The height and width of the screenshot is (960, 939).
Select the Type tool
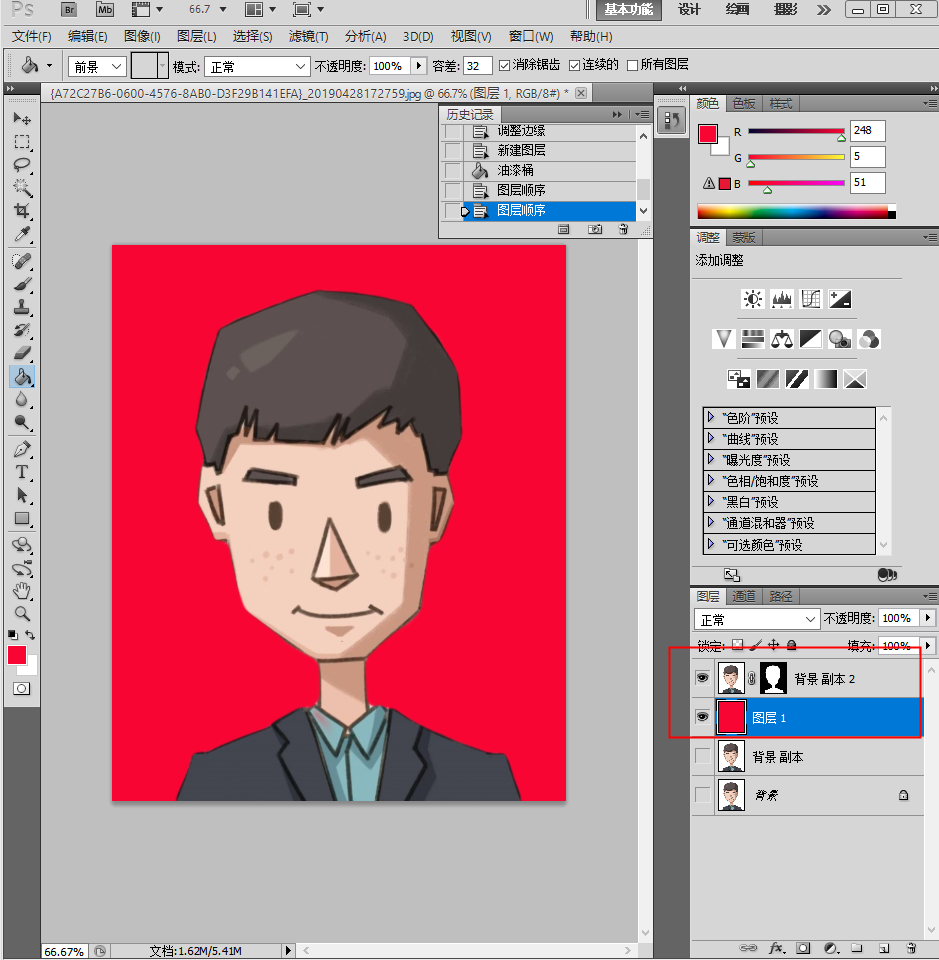tap(22, 472)
